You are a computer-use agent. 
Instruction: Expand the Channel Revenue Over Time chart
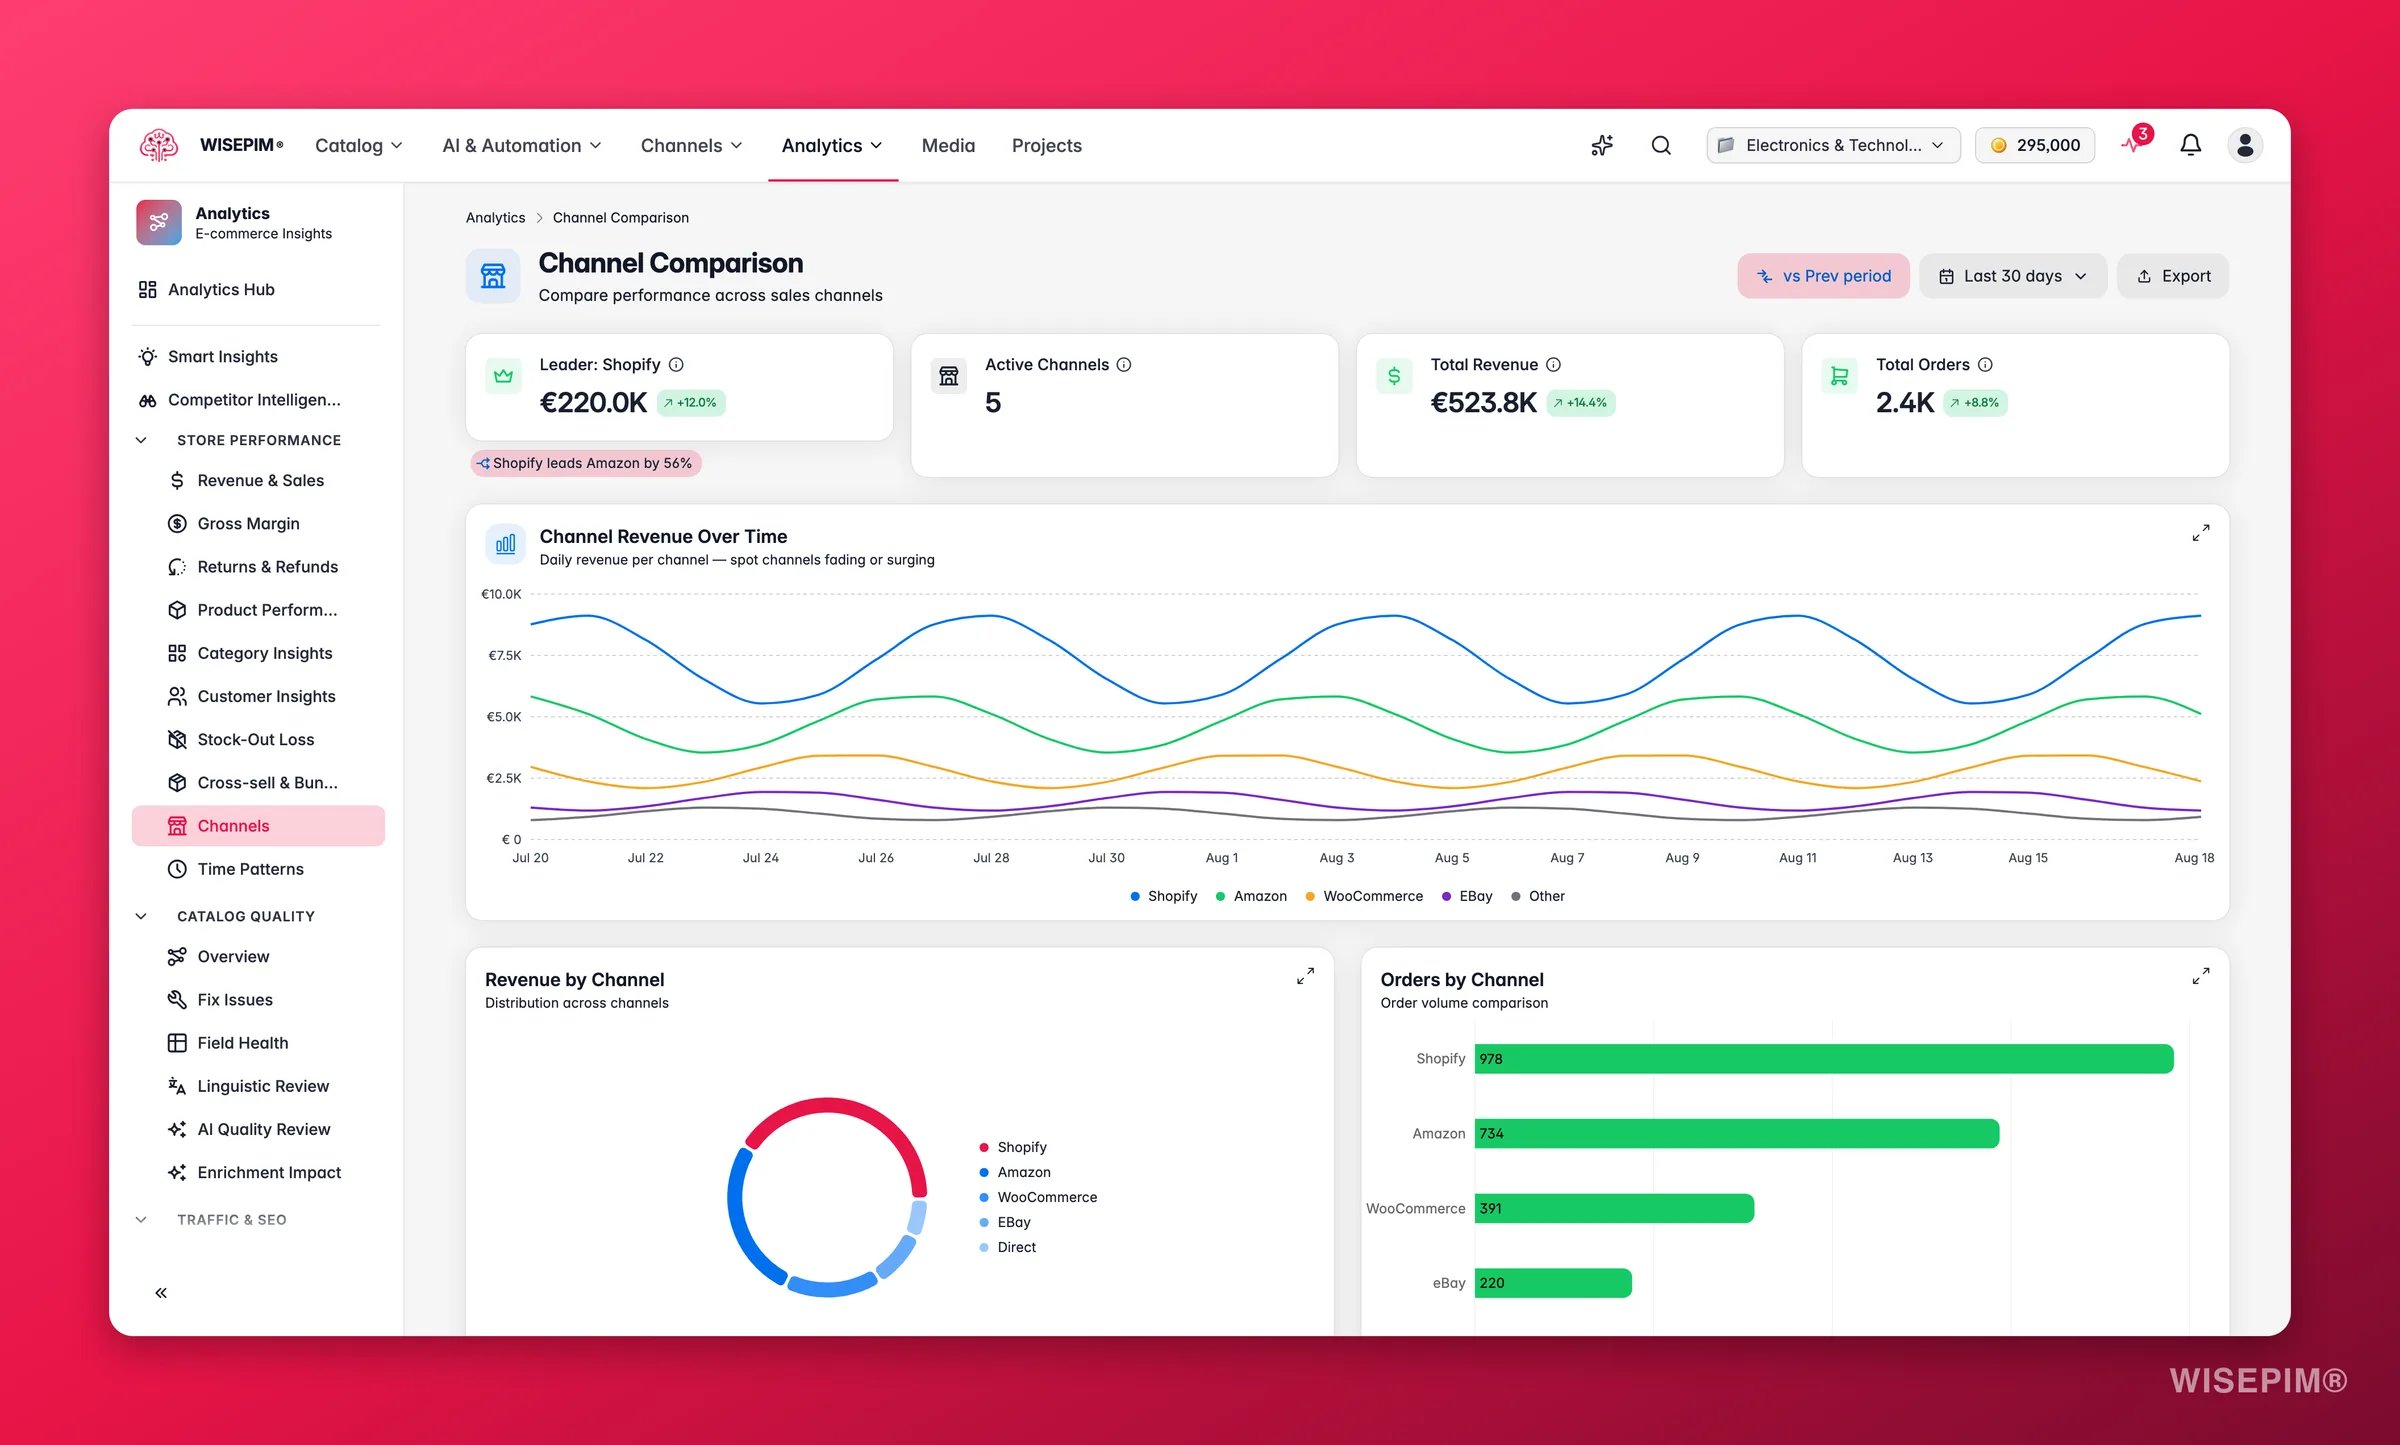2201,533
